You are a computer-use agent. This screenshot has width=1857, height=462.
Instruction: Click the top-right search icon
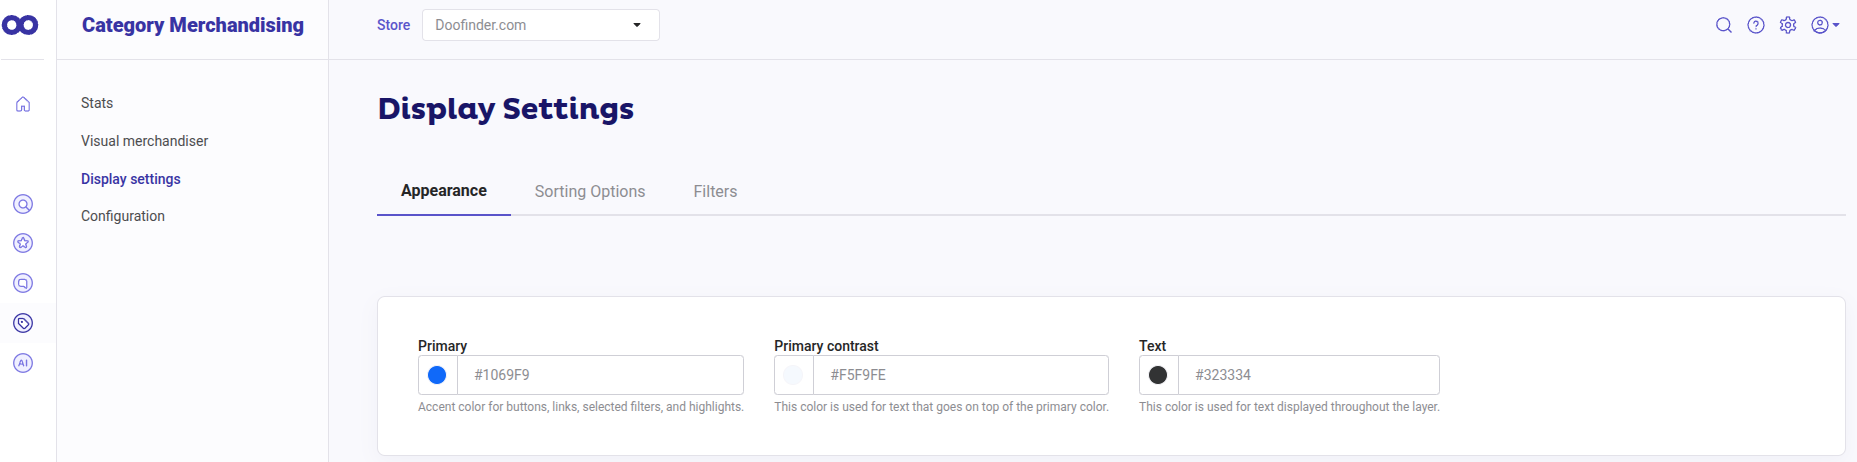[1723, 25]
